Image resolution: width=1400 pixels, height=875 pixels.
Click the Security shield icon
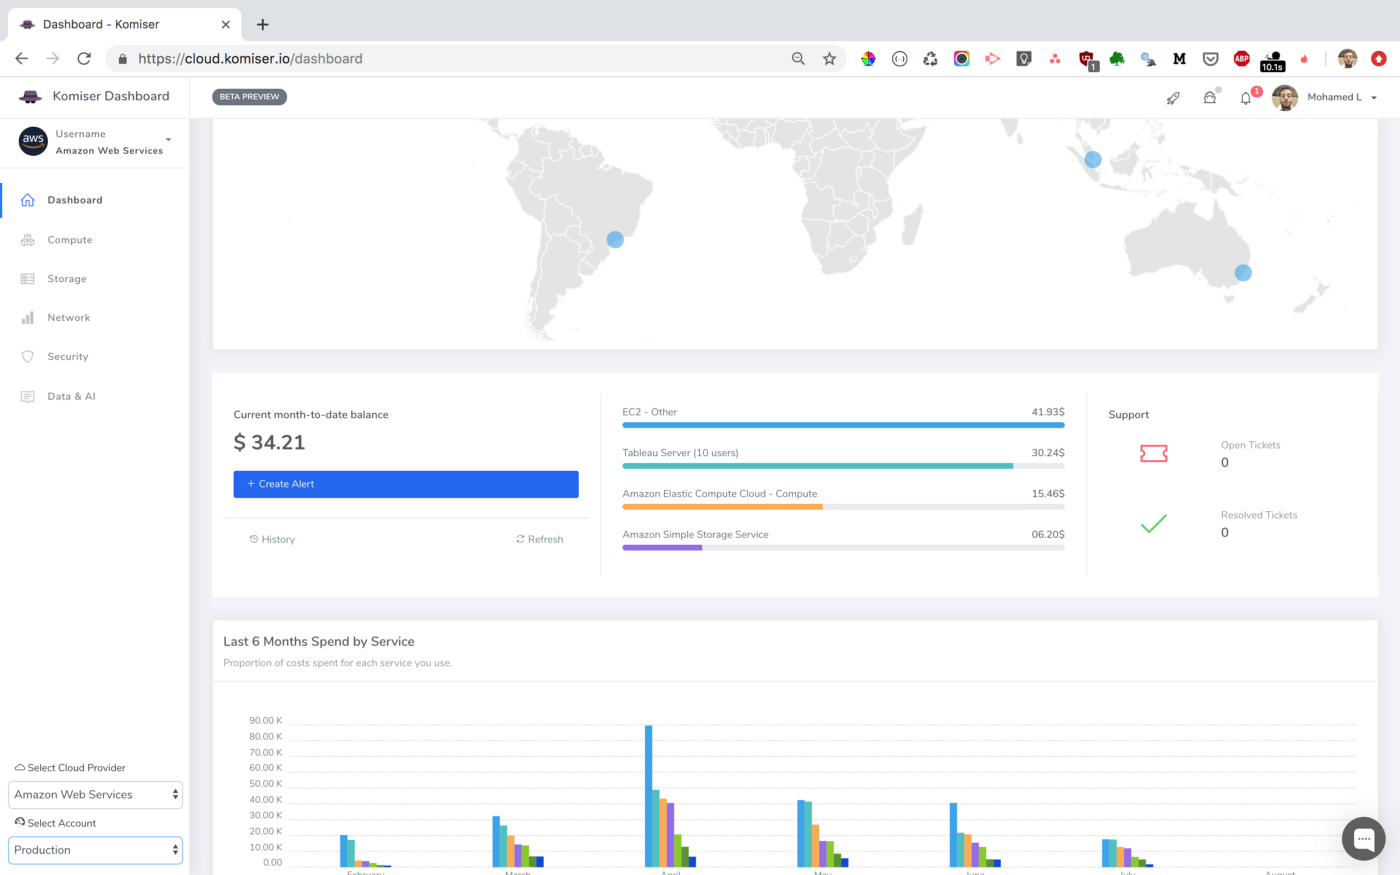(28, 357)
